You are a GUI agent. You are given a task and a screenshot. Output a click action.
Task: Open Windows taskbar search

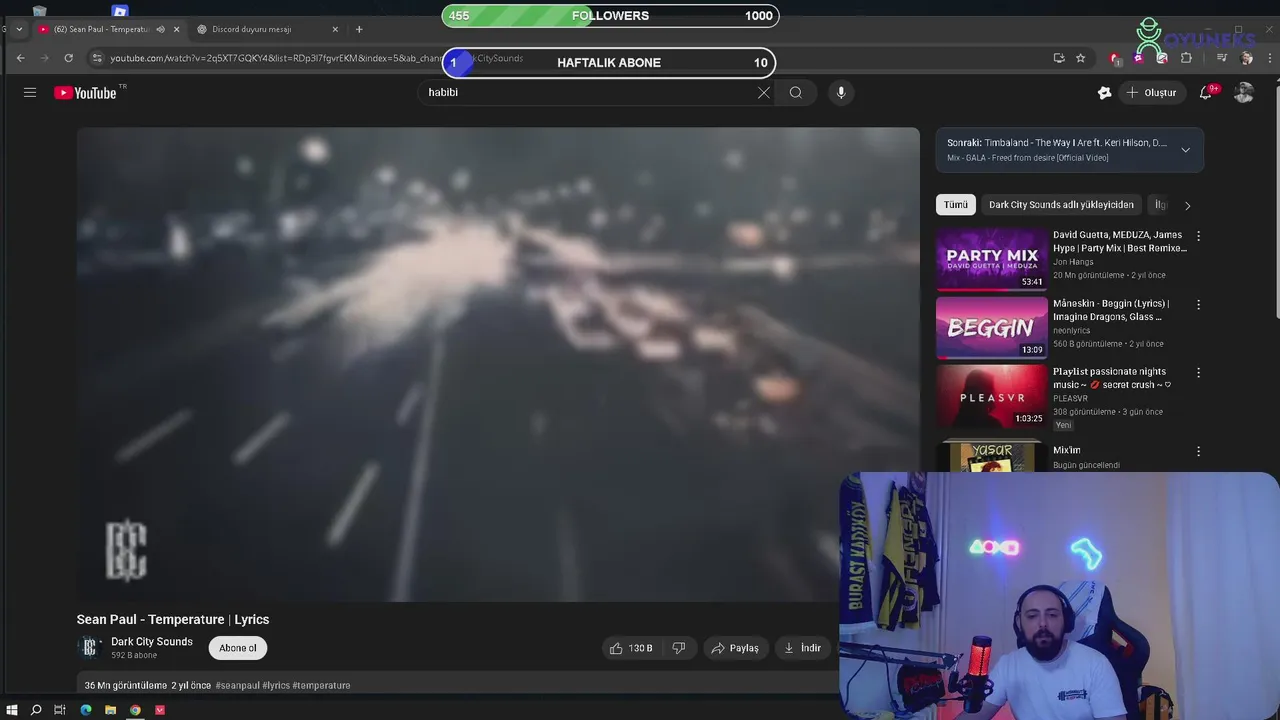click(x=36, y=710)
